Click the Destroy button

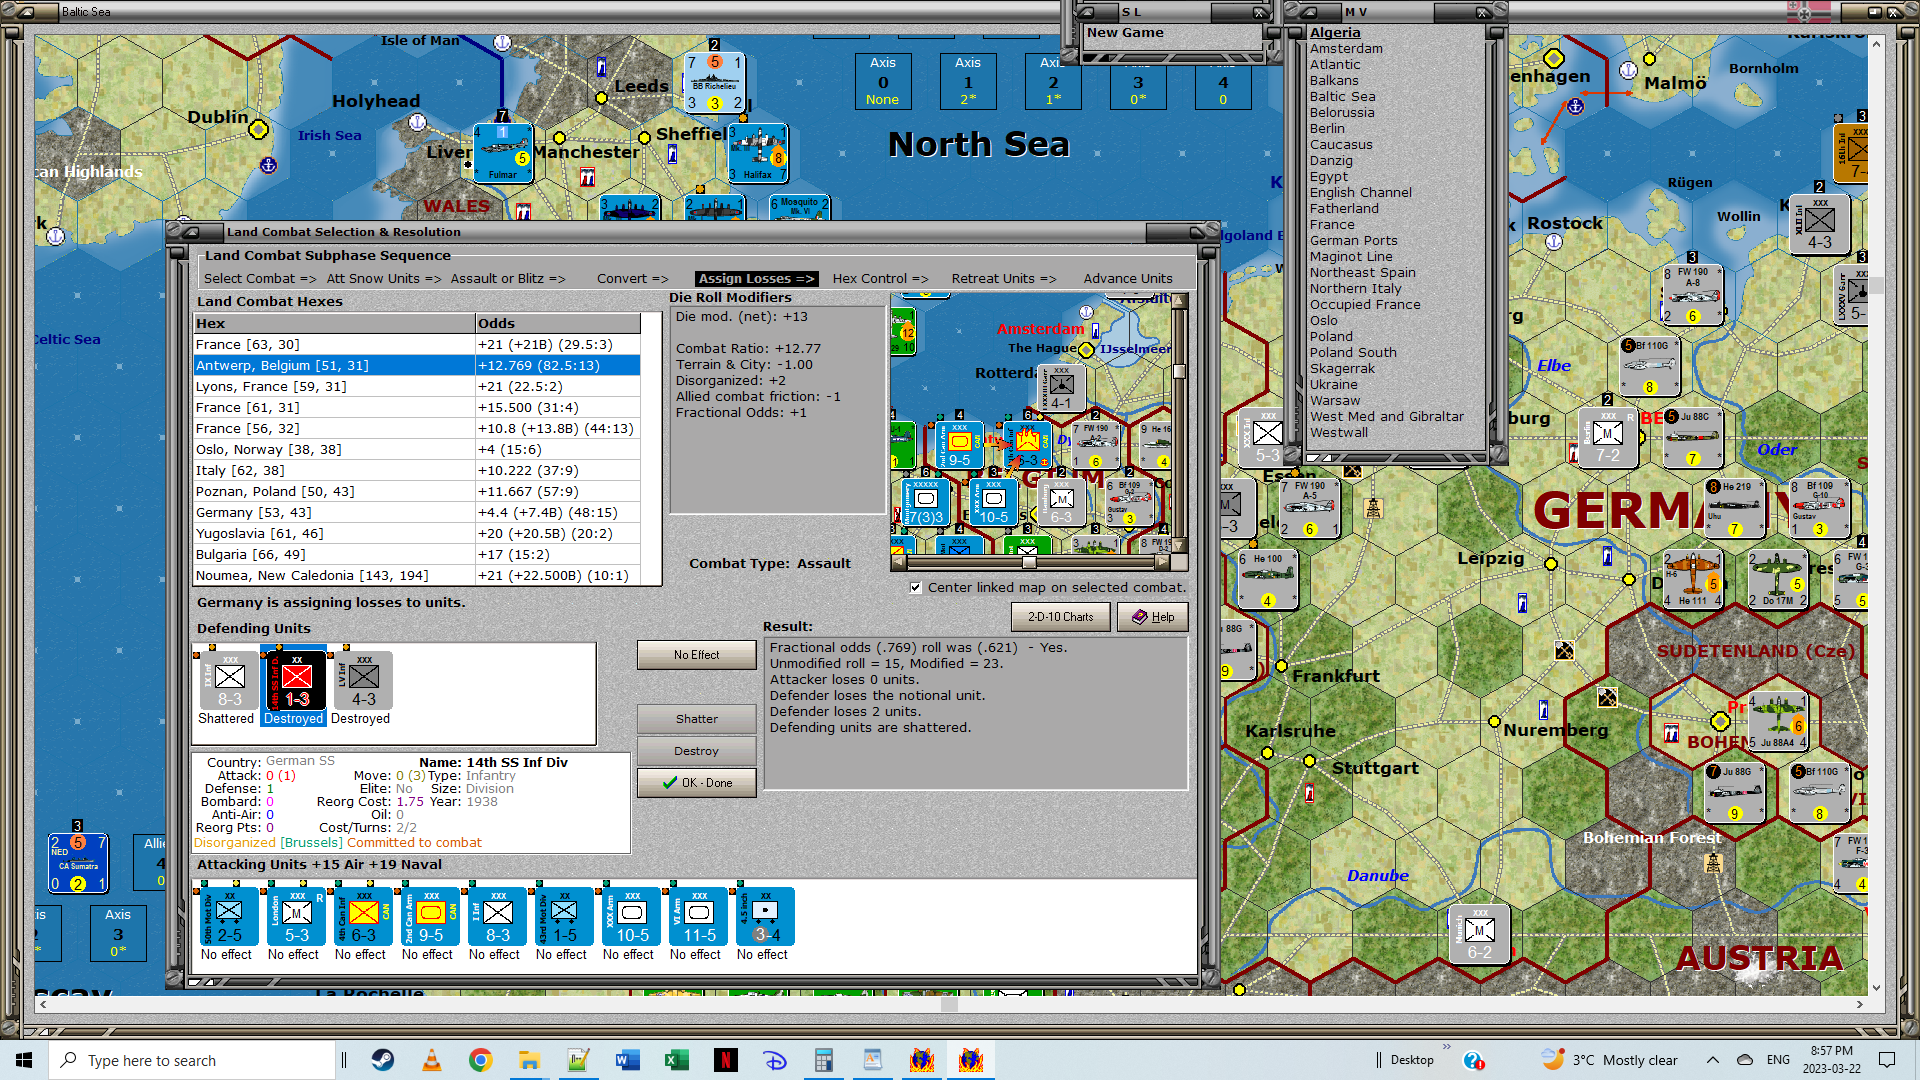click(696, 751)
